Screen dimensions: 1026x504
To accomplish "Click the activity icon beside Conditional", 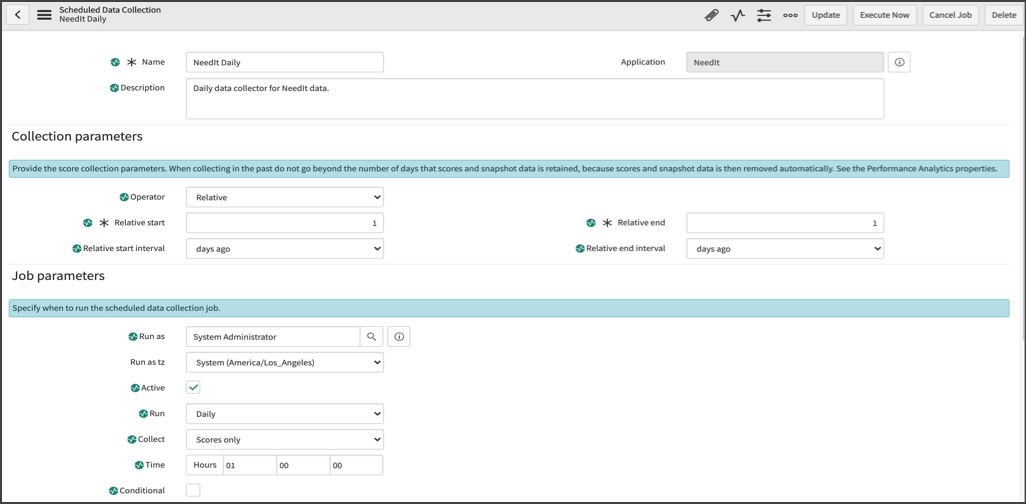I will pyautogui.click(x=114, y=490).
